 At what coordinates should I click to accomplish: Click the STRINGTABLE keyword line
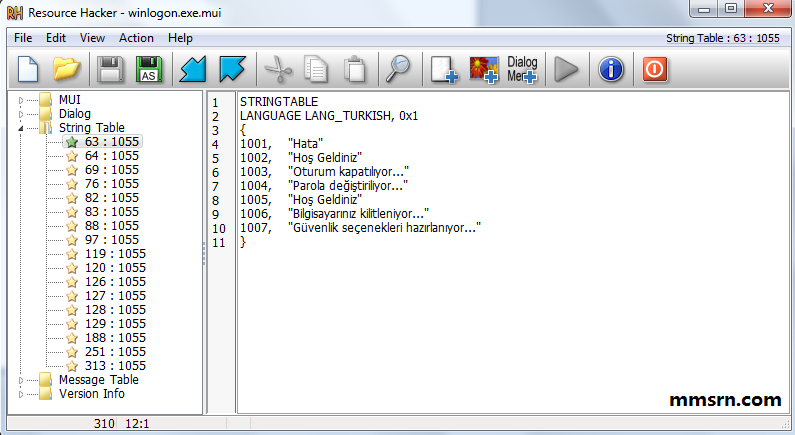click(x=279, y=102)
